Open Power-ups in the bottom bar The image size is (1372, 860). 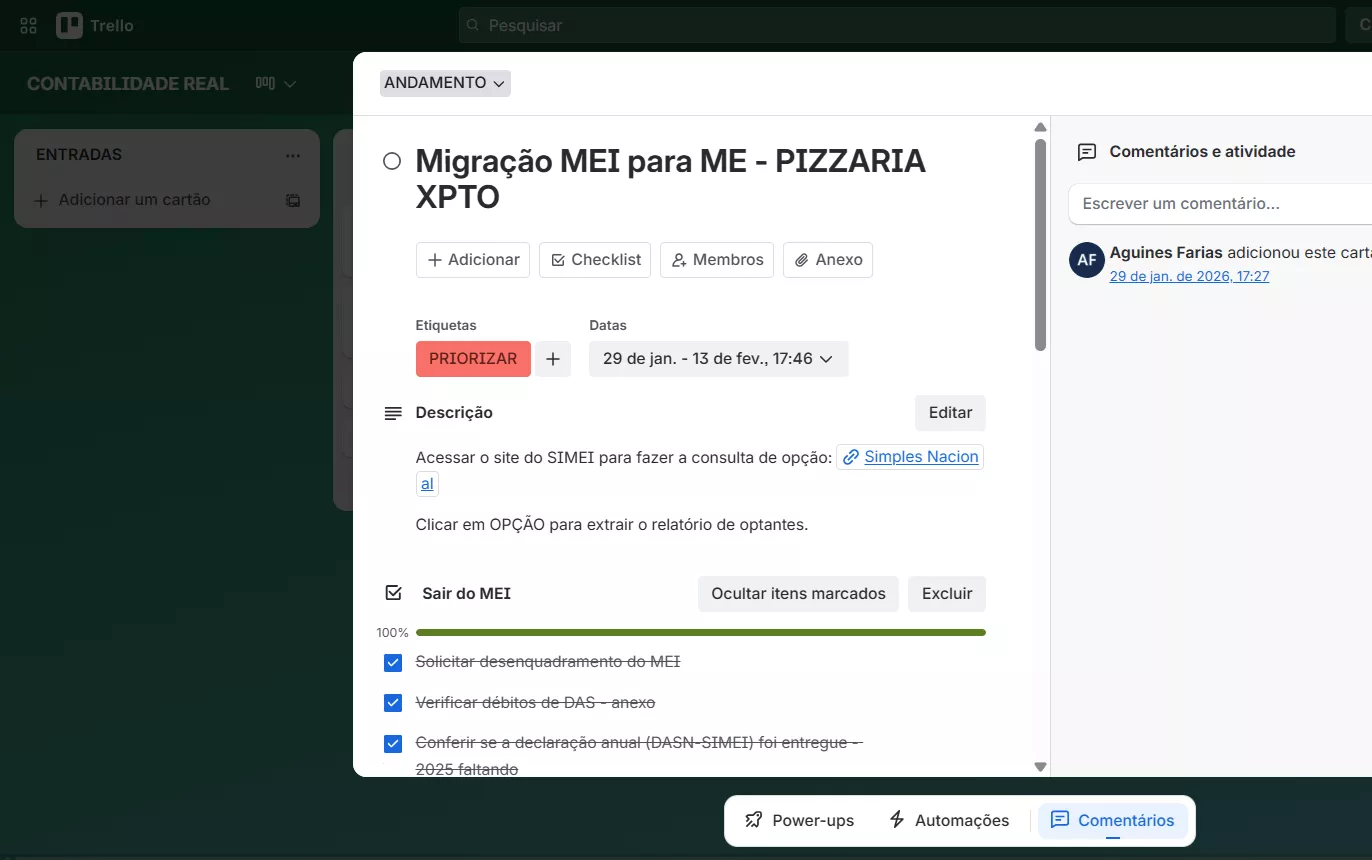pos(799,821)
